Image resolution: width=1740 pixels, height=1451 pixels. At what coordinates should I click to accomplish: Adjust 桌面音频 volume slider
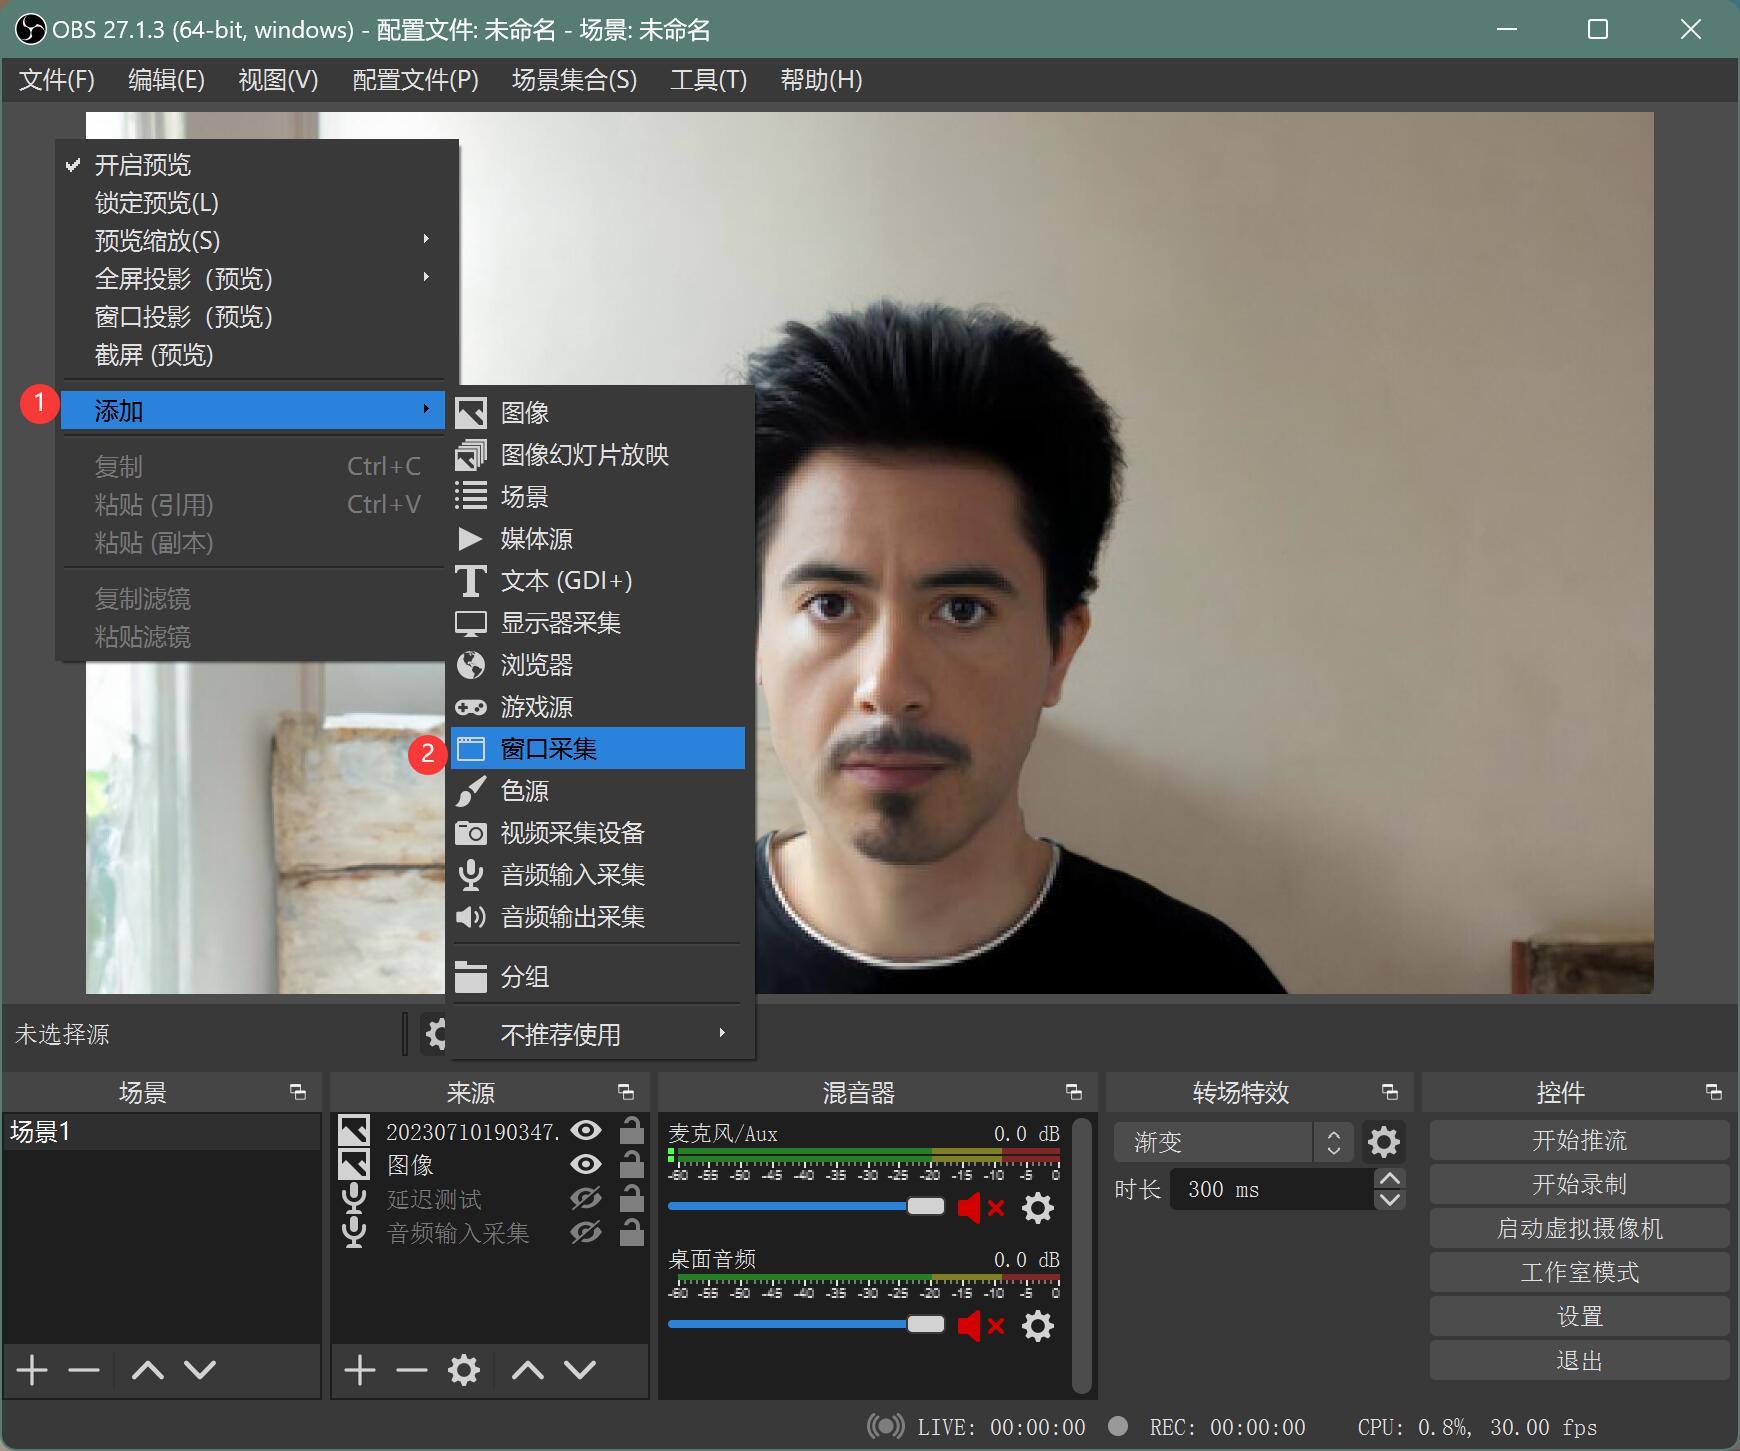click(x=806, y=1324)
